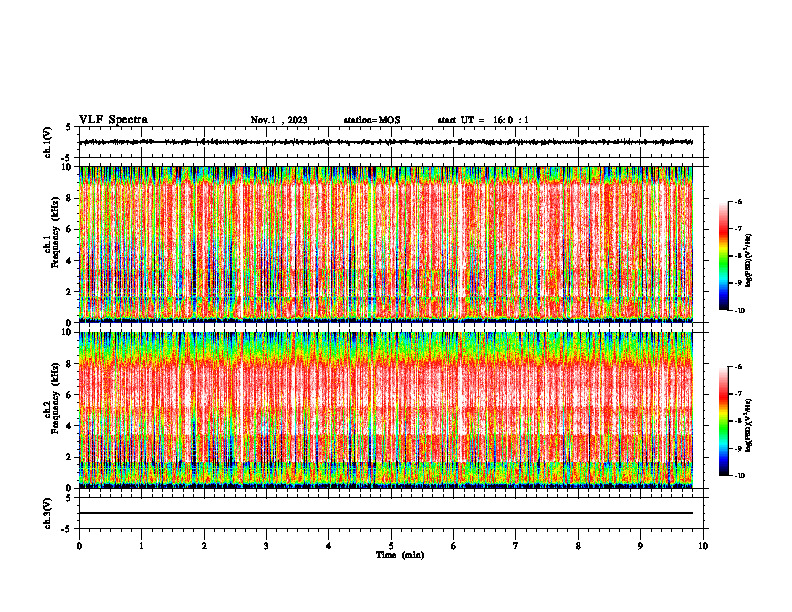Click the ch.1 spectrogram panel

[x=386, y=244]
